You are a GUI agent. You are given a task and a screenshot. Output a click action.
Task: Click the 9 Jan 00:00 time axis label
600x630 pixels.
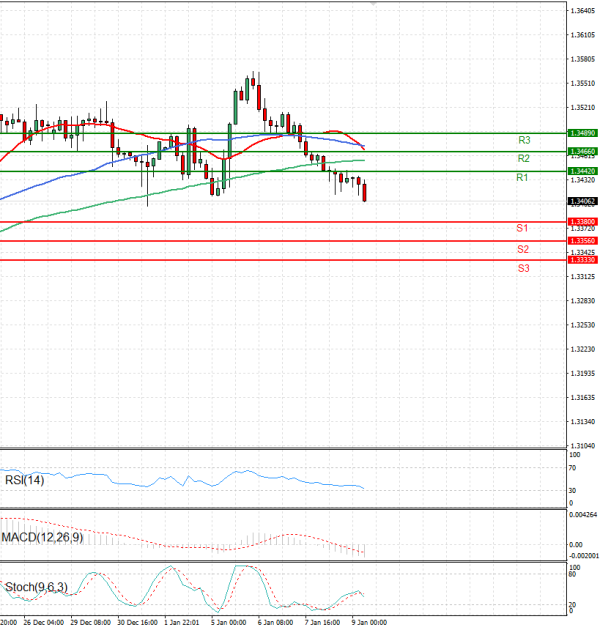click(367, 621)
